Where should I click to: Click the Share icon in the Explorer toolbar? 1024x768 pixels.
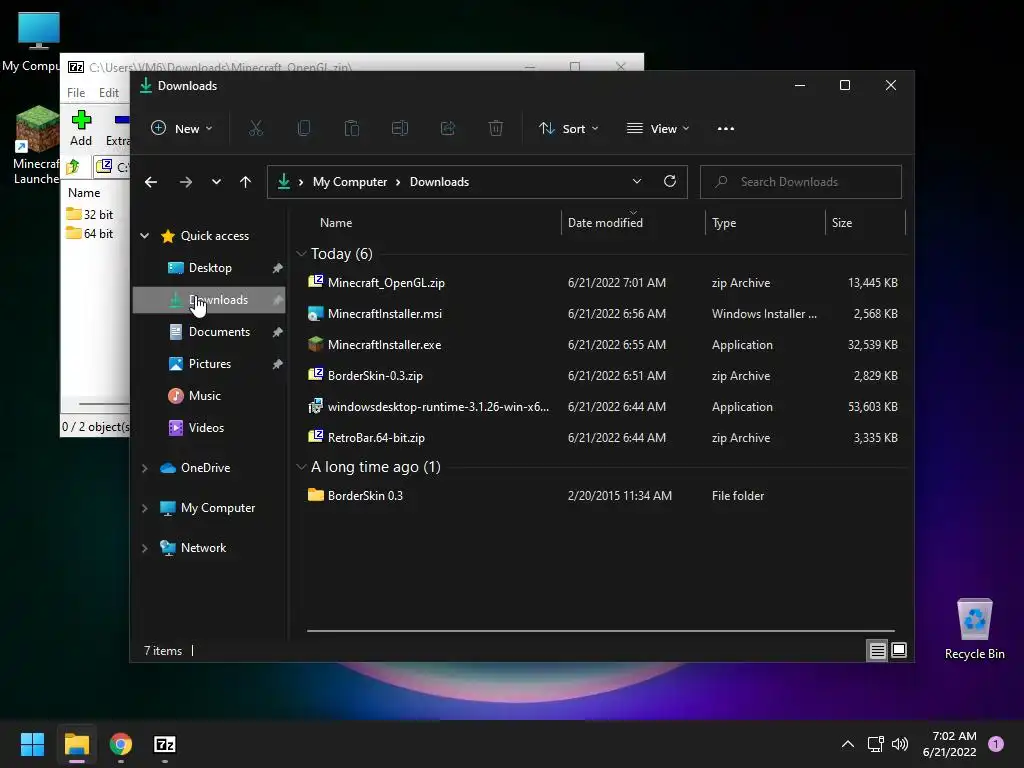pyautogui.click(x=448, y=129)
